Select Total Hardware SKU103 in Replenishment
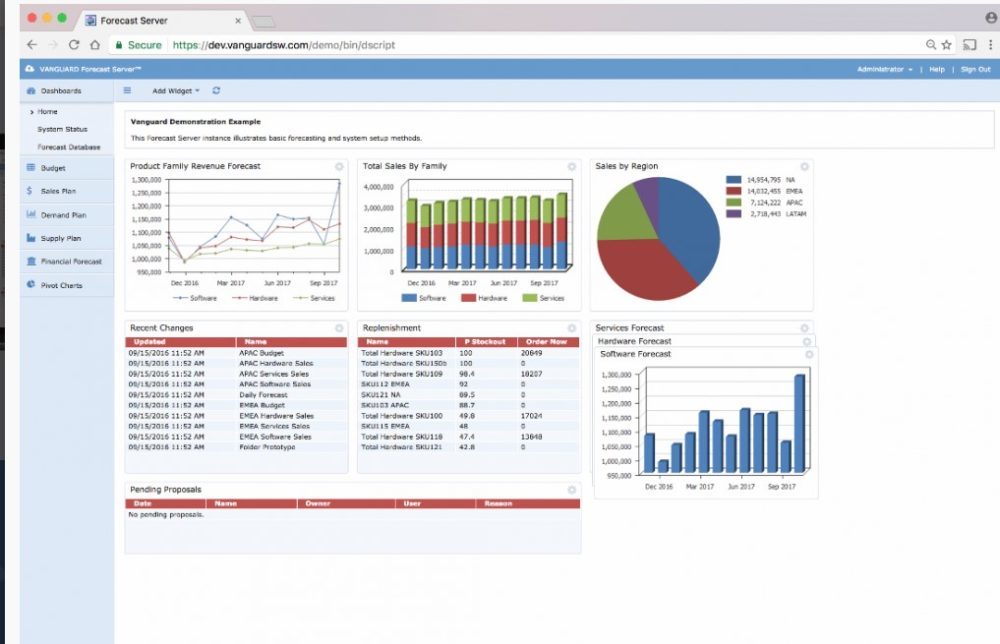 pyautogui.click(x=469, y=353)
